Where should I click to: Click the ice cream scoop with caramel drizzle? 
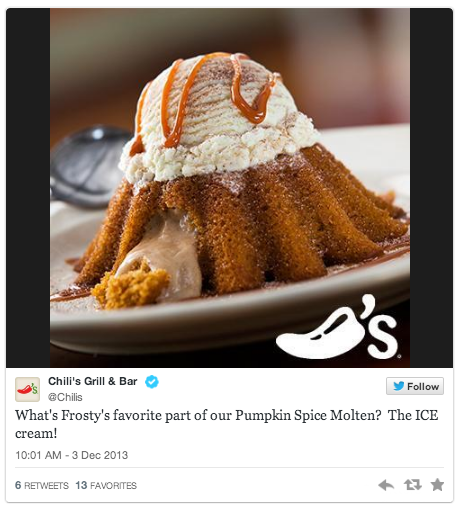coord(218,117)
